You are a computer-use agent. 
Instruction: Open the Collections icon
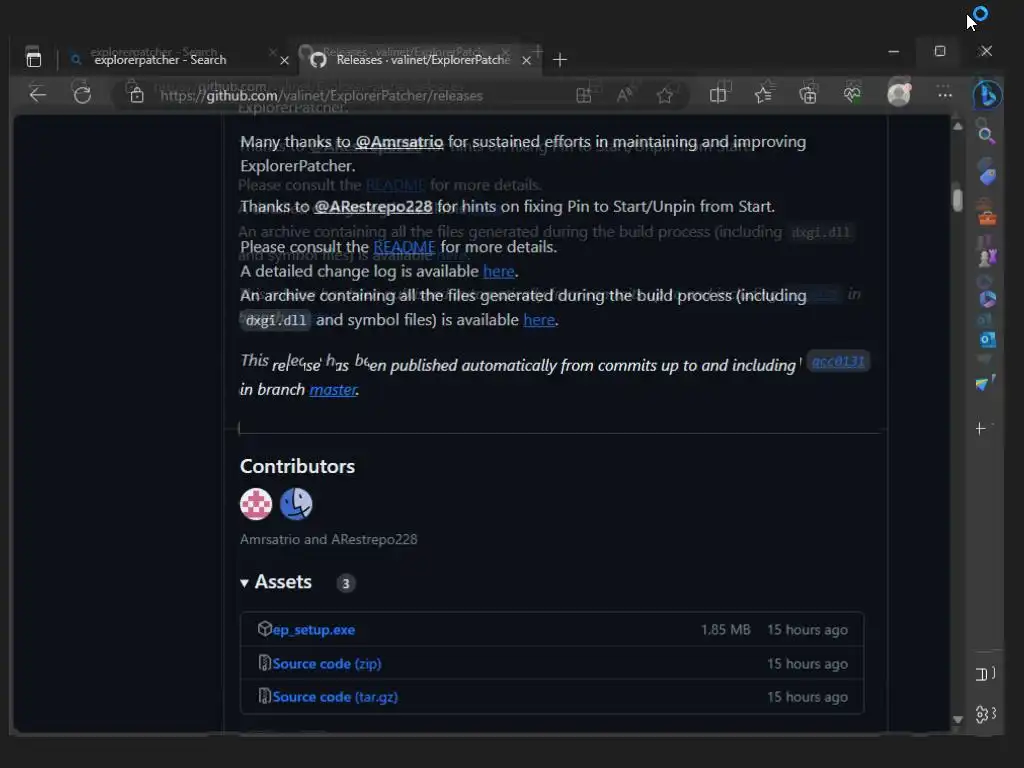[808, 95]
